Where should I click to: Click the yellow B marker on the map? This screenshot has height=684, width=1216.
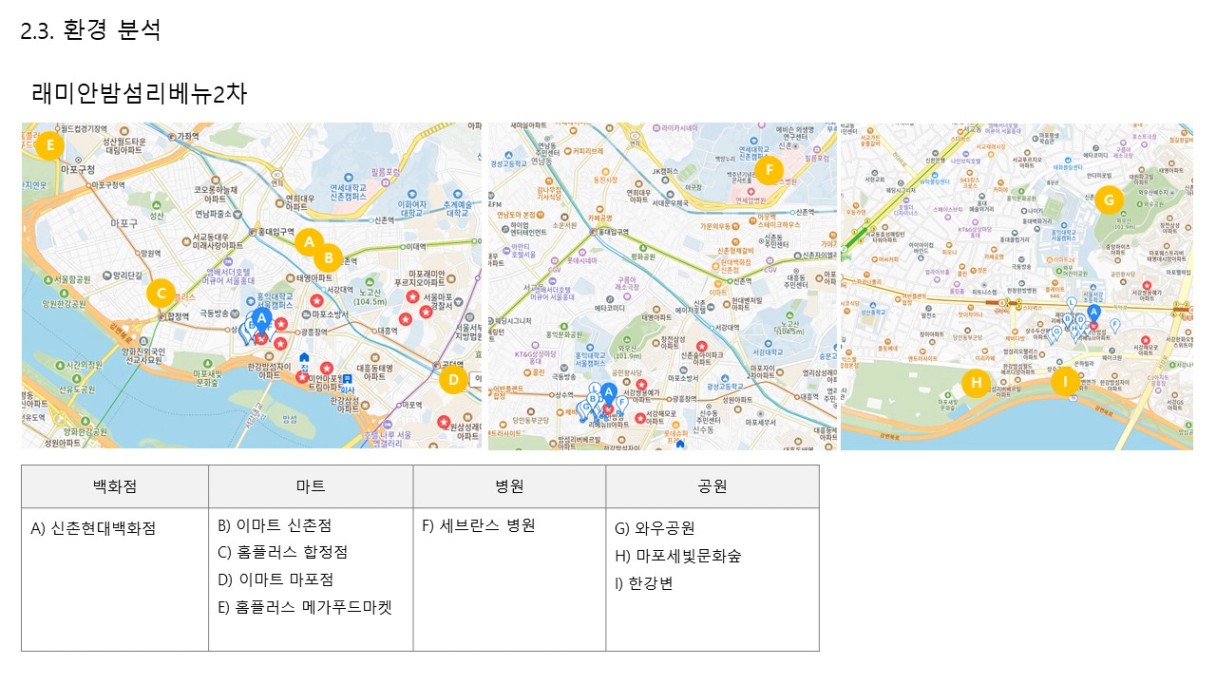coord(328,258)
